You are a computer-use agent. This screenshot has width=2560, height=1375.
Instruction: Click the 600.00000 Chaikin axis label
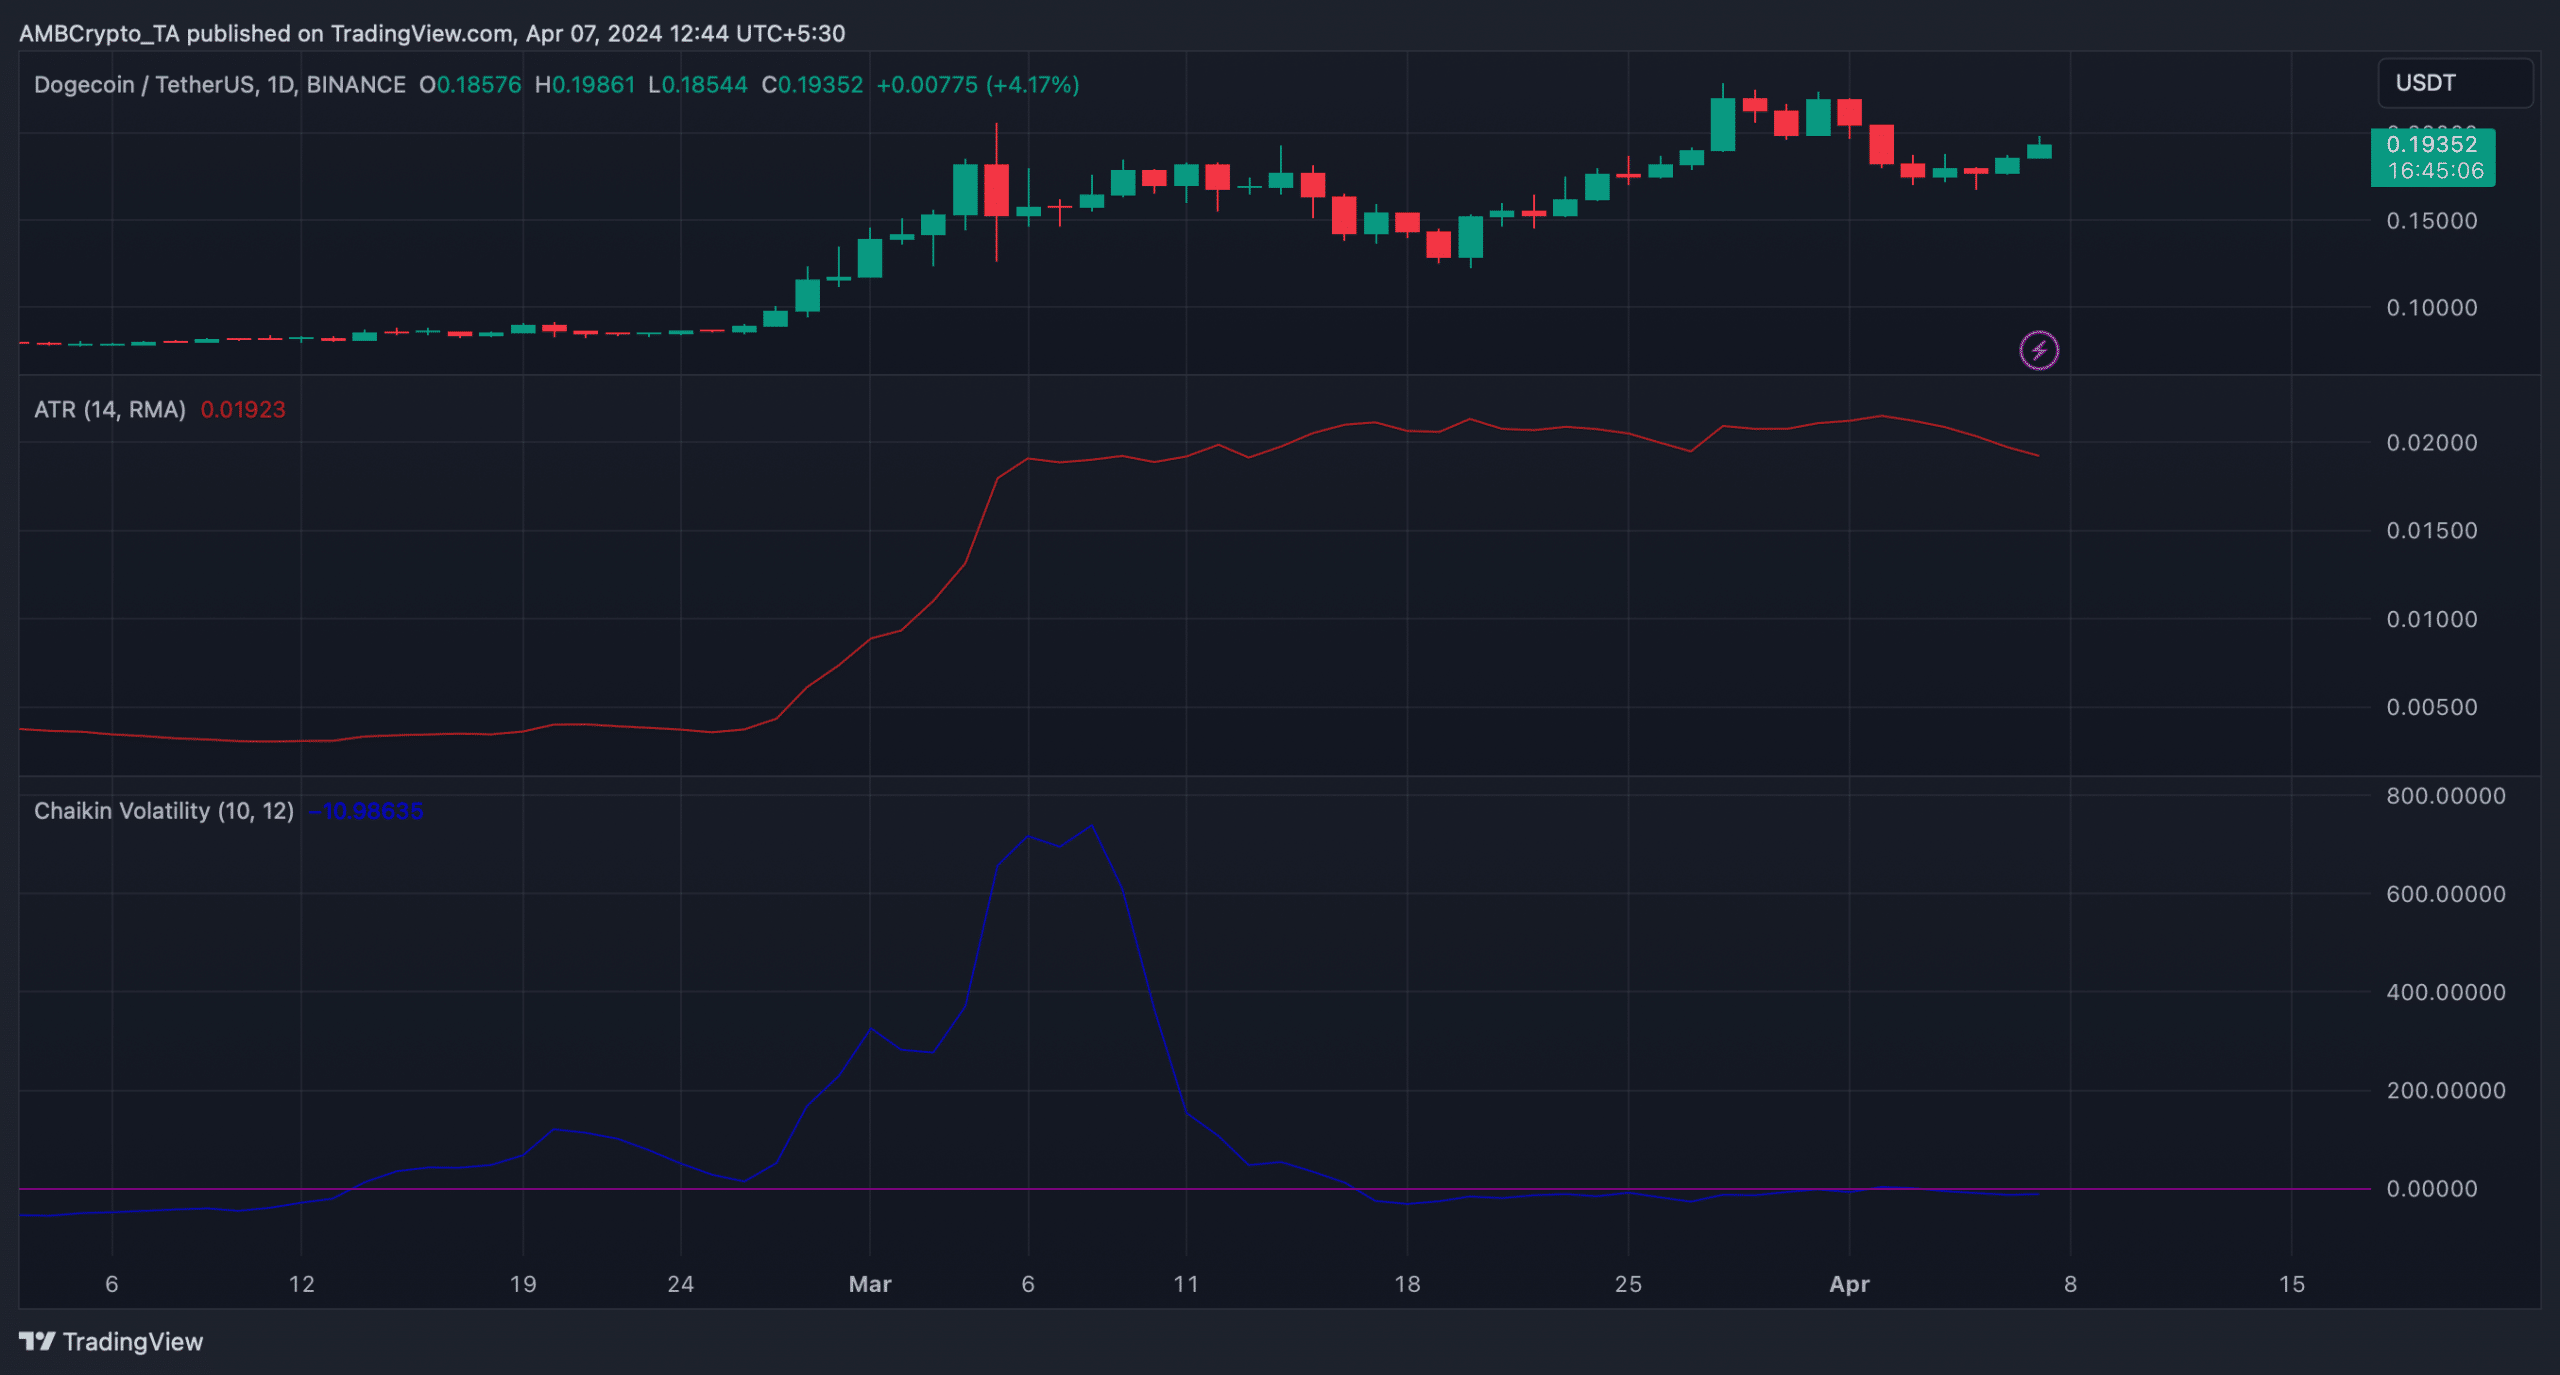(x=2446, y=895)
